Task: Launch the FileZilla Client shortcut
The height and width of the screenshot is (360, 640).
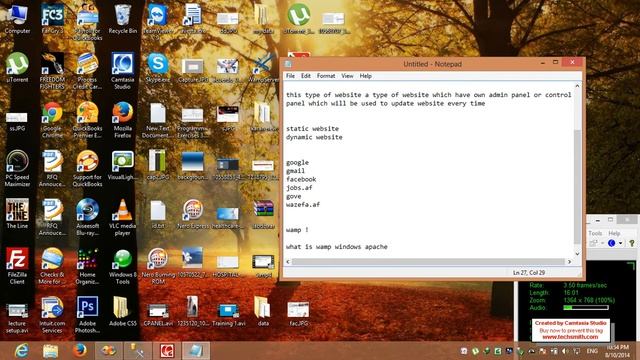Action: tap(17, 266)
